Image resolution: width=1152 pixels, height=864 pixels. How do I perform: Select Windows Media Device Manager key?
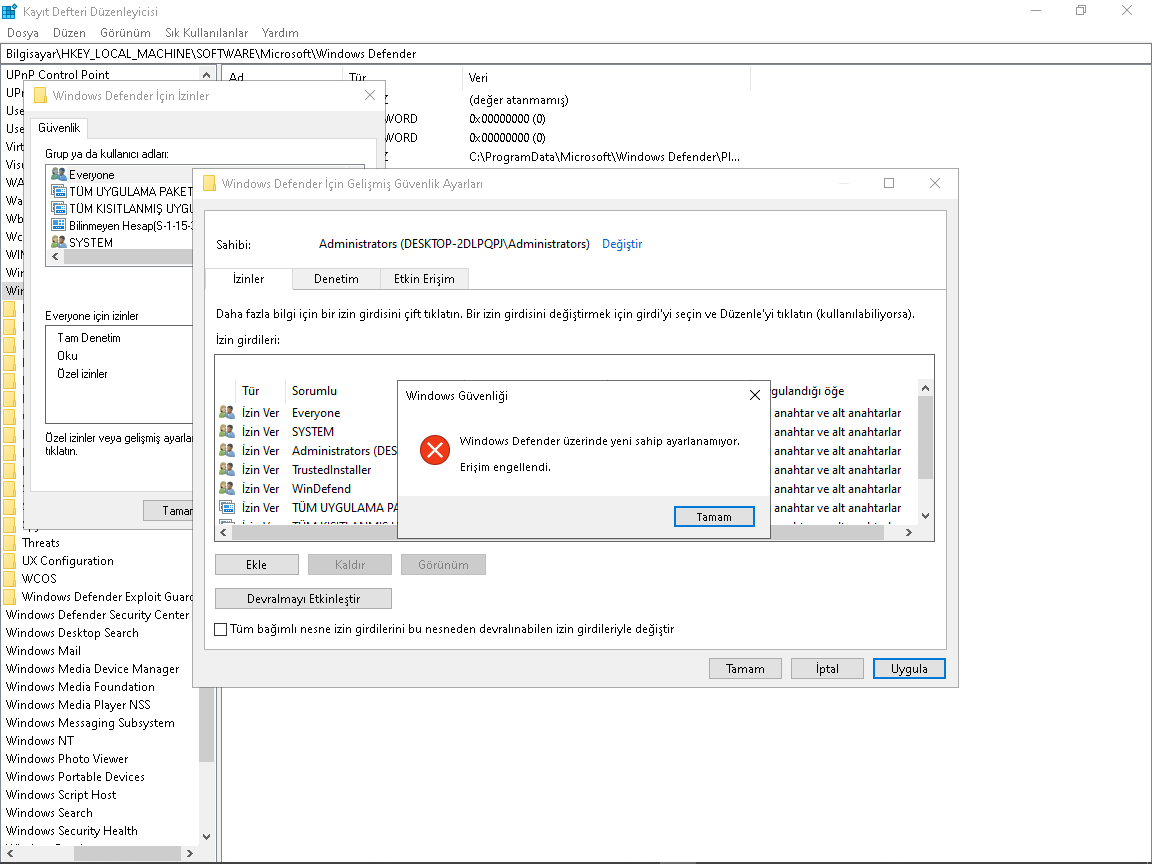tap(93, 669)
